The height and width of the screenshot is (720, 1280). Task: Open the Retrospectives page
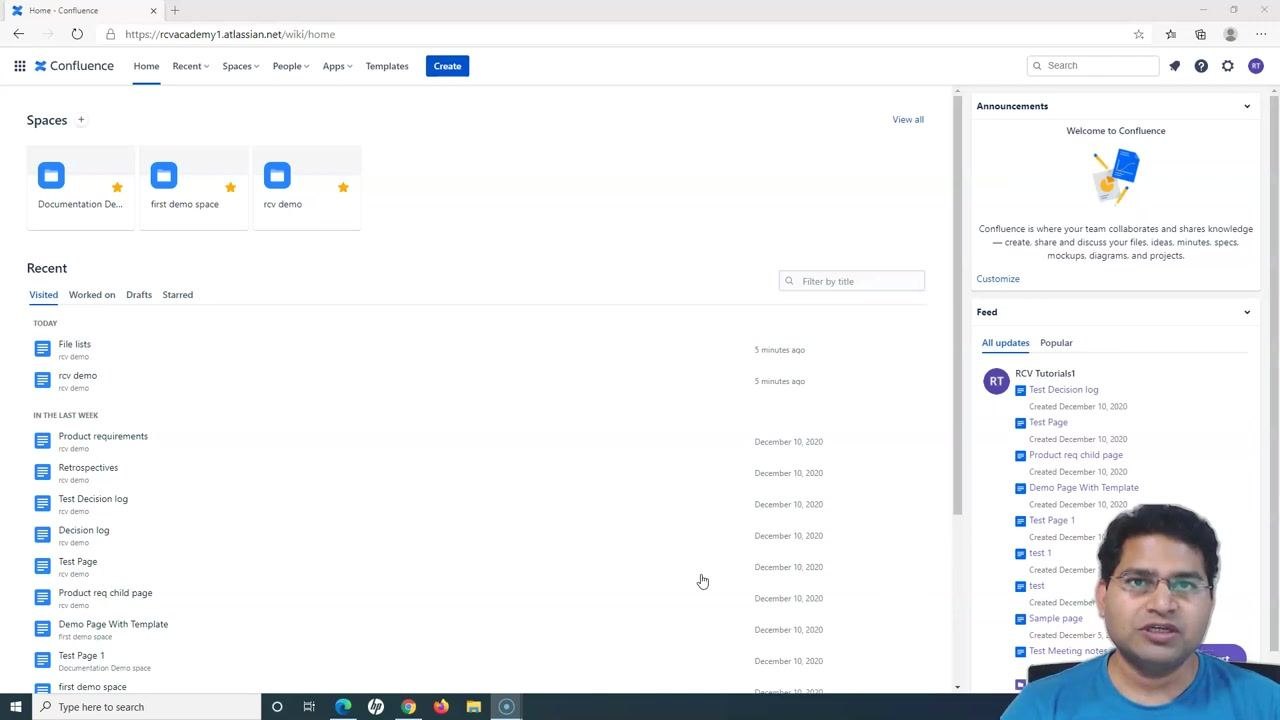click(88, 468)
